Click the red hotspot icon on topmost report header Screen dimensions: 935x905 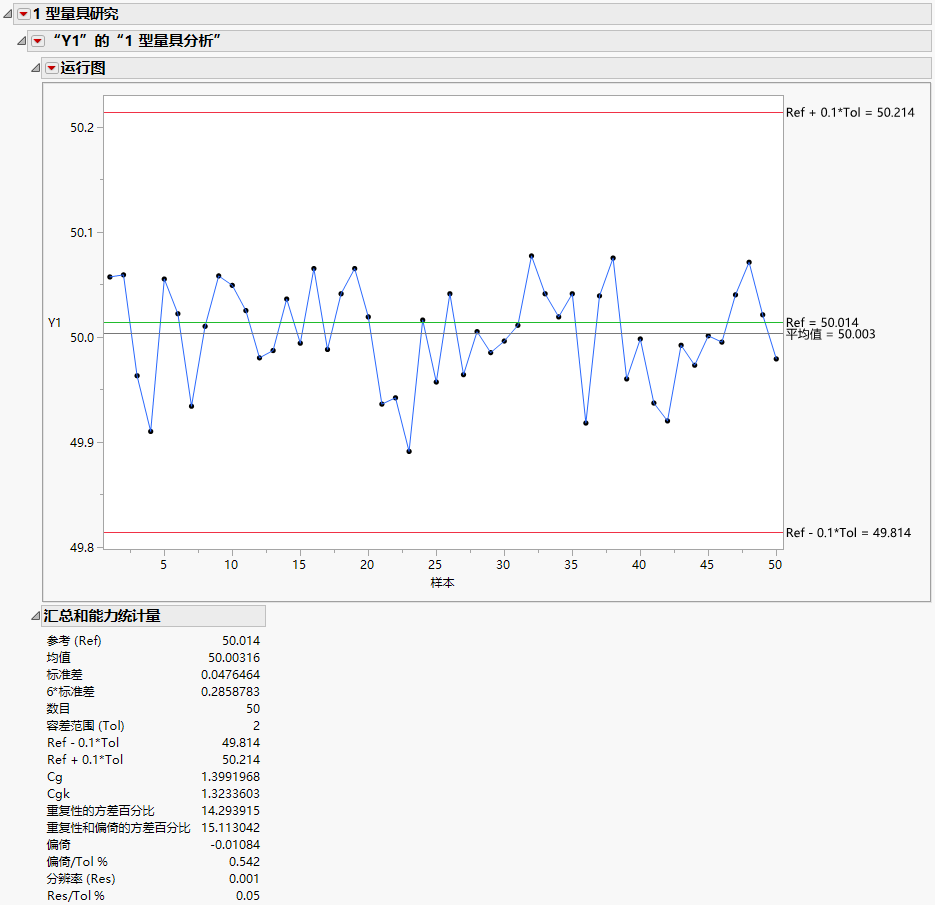[x=22, y=14]
